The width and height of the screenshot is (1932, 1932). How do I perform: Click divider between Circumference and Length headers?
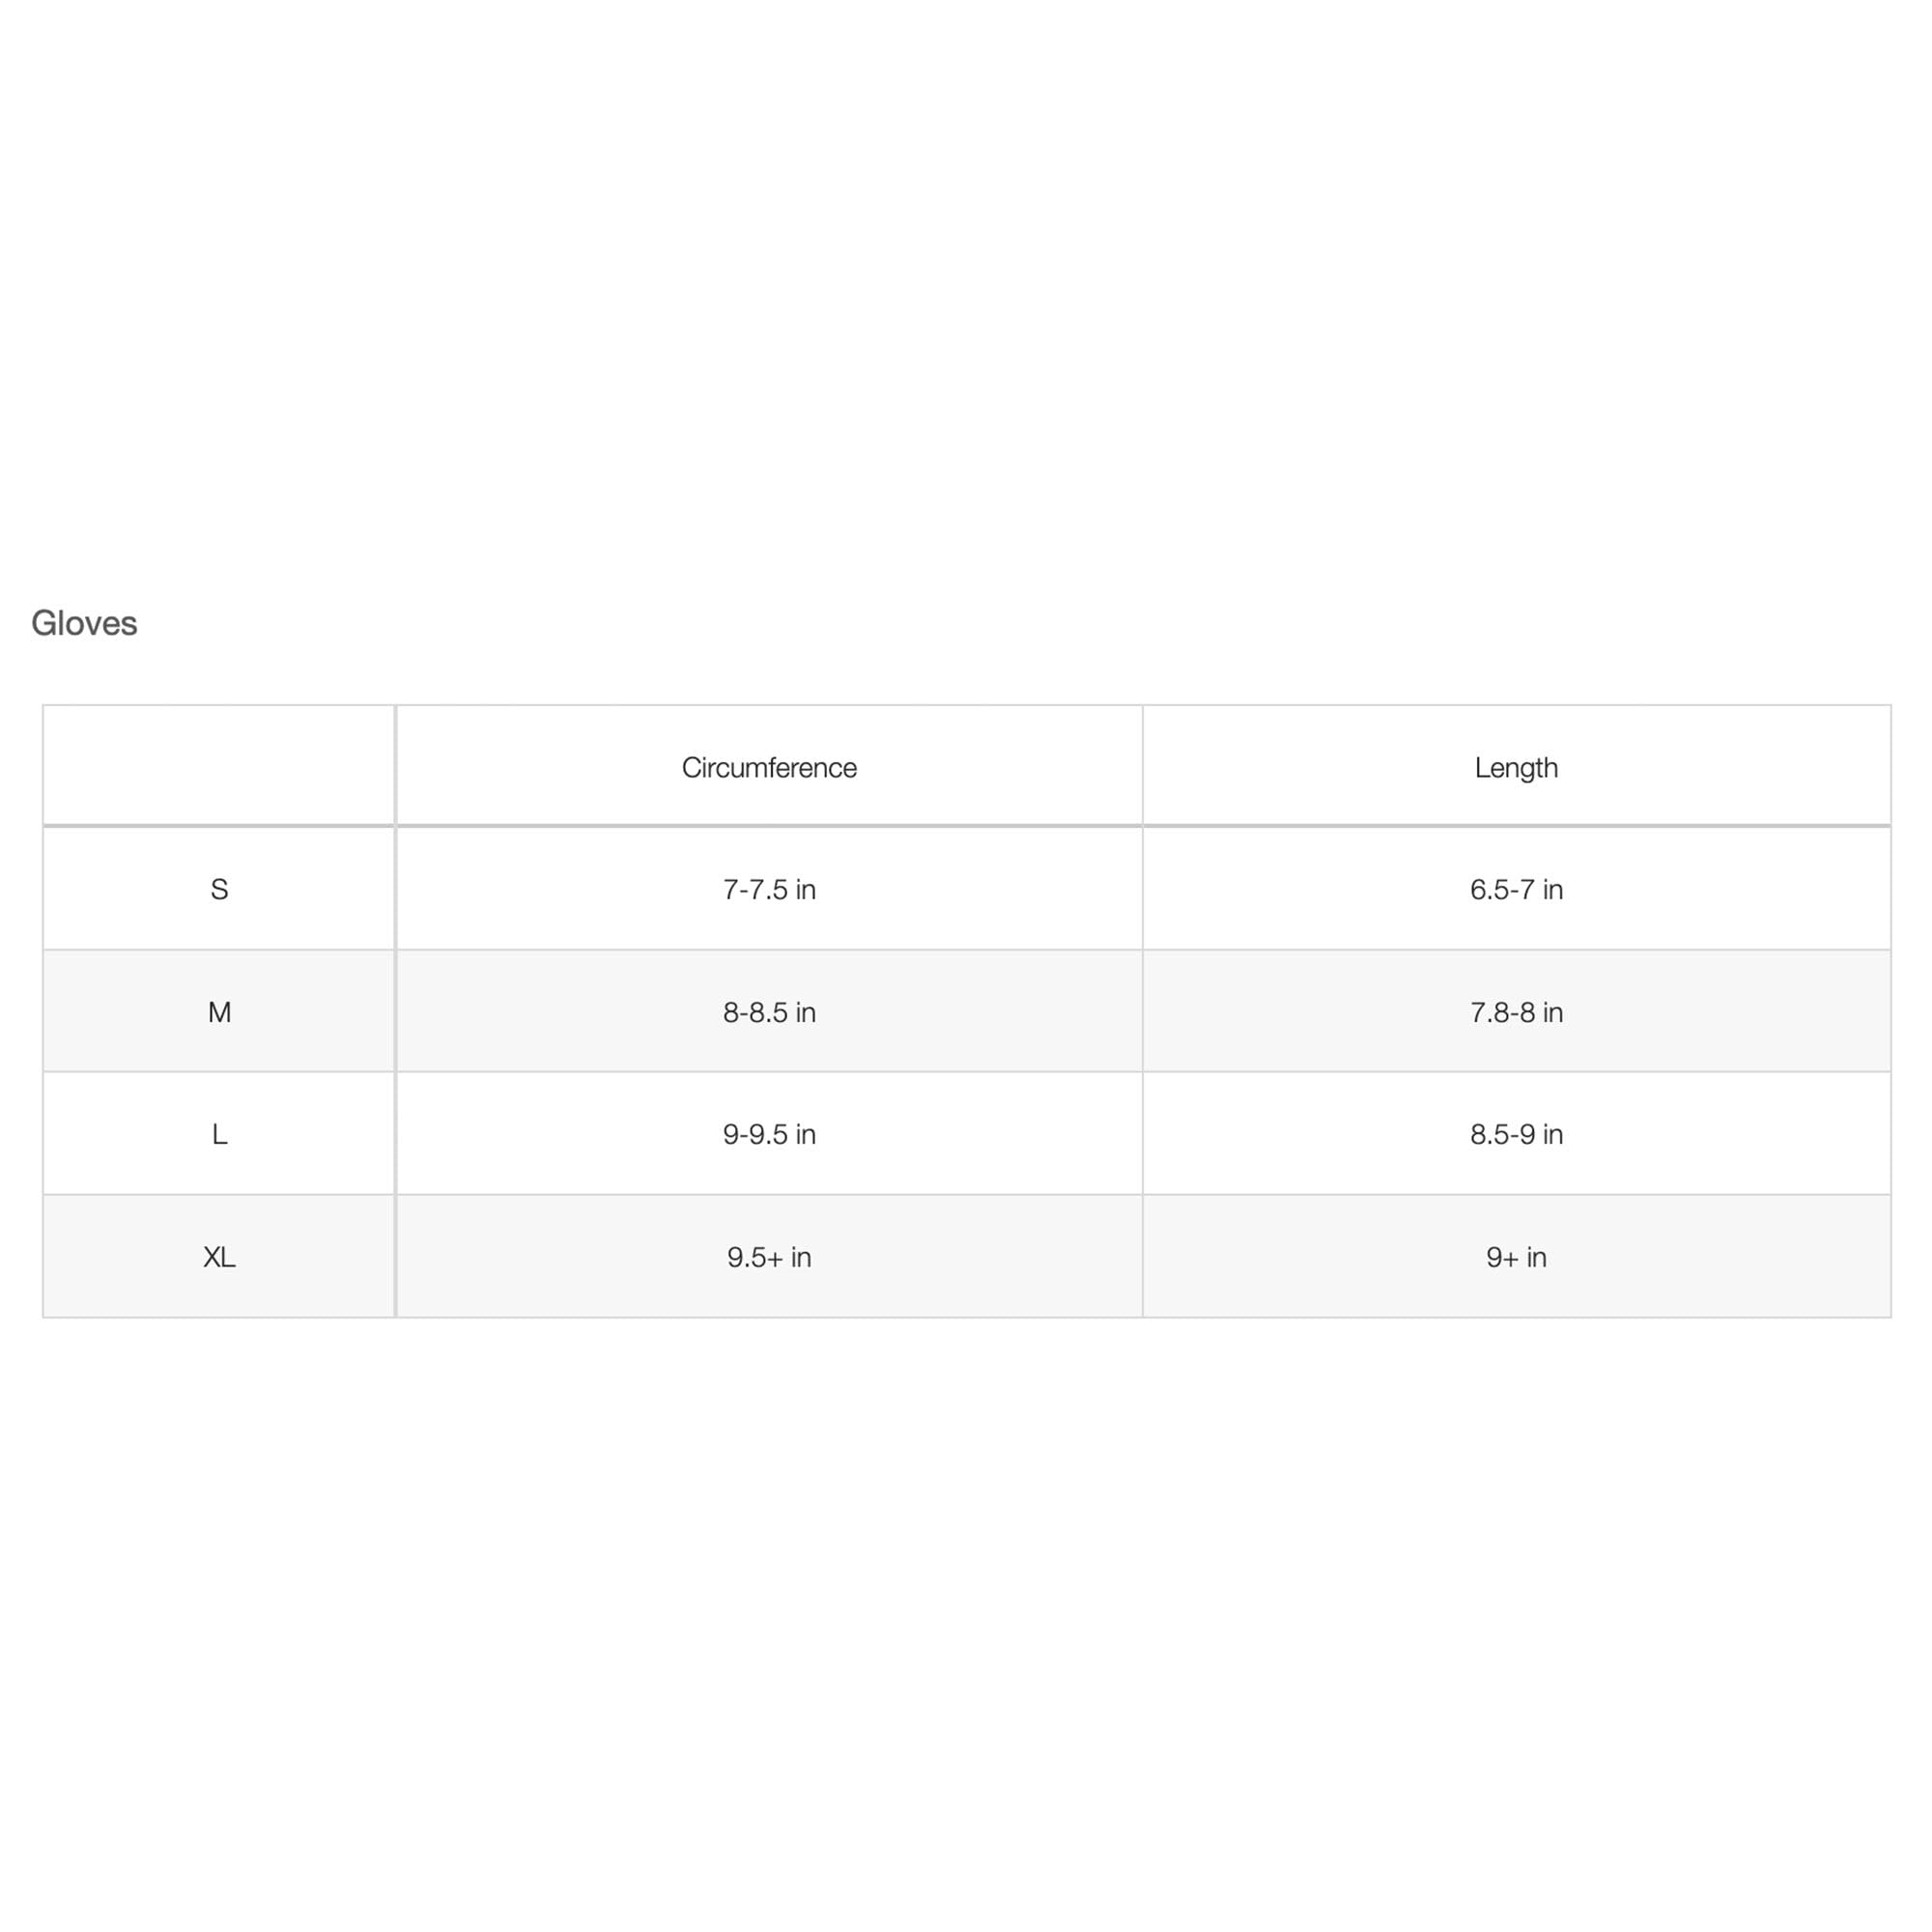click(x=1142, y=766)
